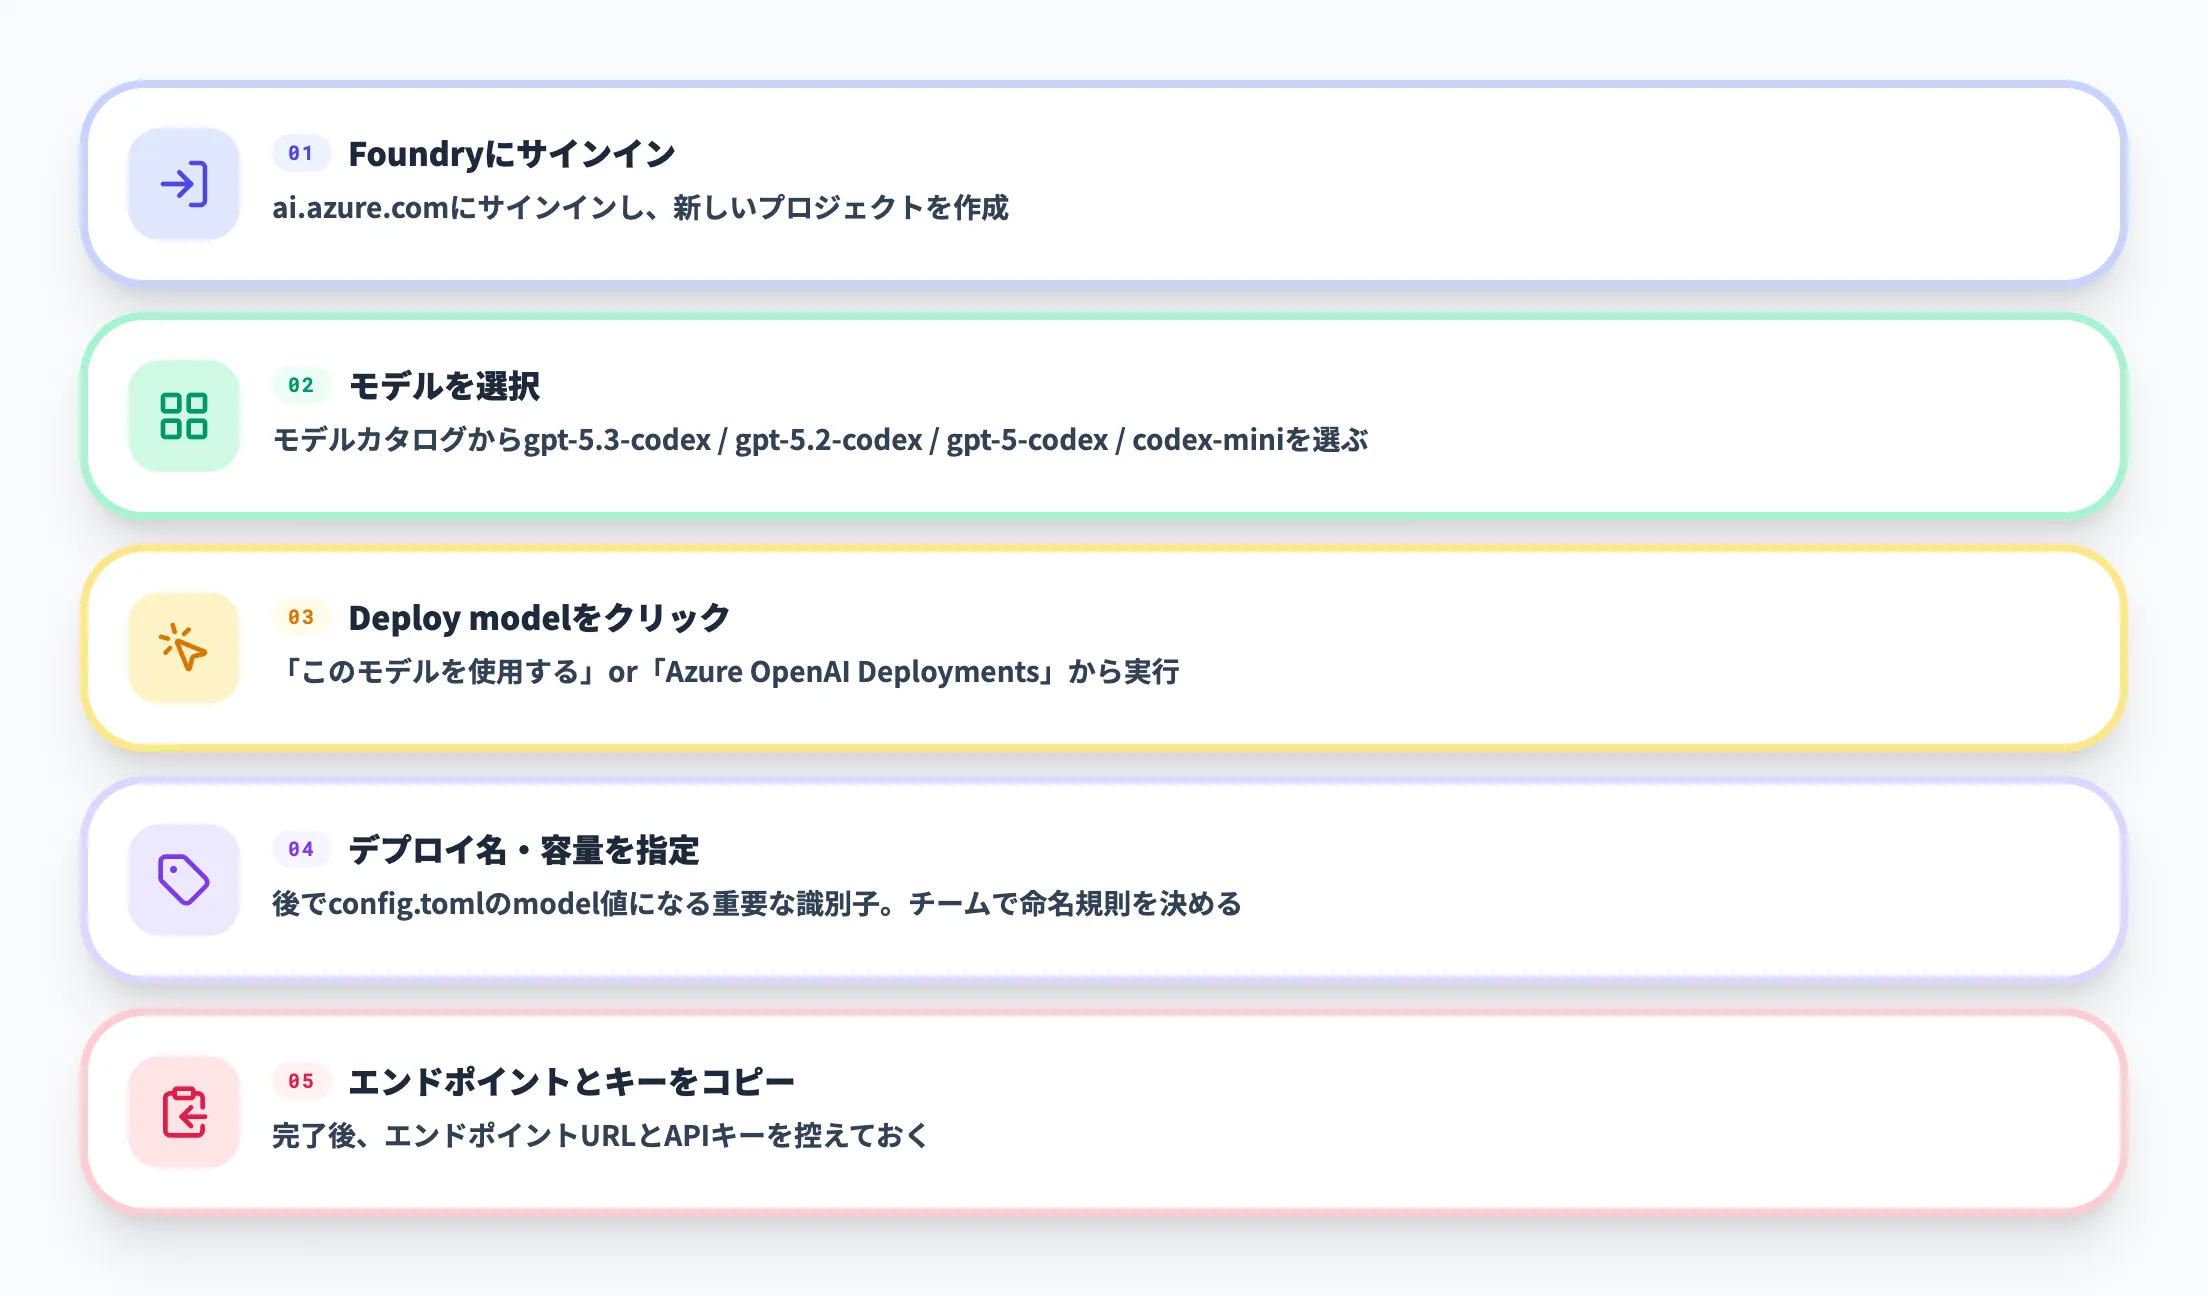Image resolution: width=2208 pixels, height=1296 pixels.
Task: Click the red clipboard paste icon
Action: point(184,1112)
